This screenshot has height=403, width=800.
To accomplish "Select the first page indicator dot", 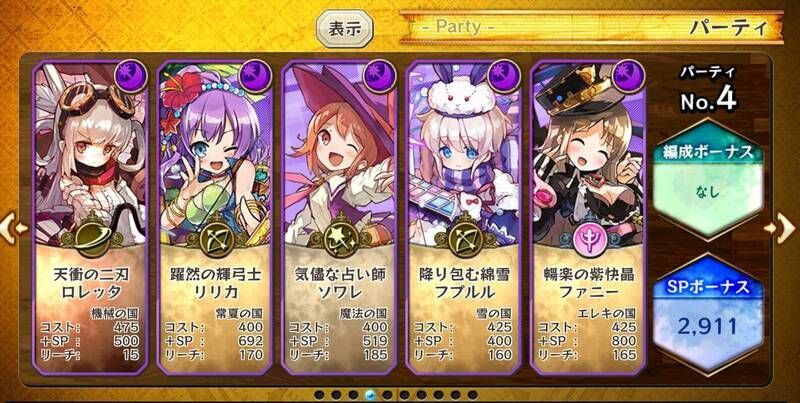I will click(x=319, y=395).
